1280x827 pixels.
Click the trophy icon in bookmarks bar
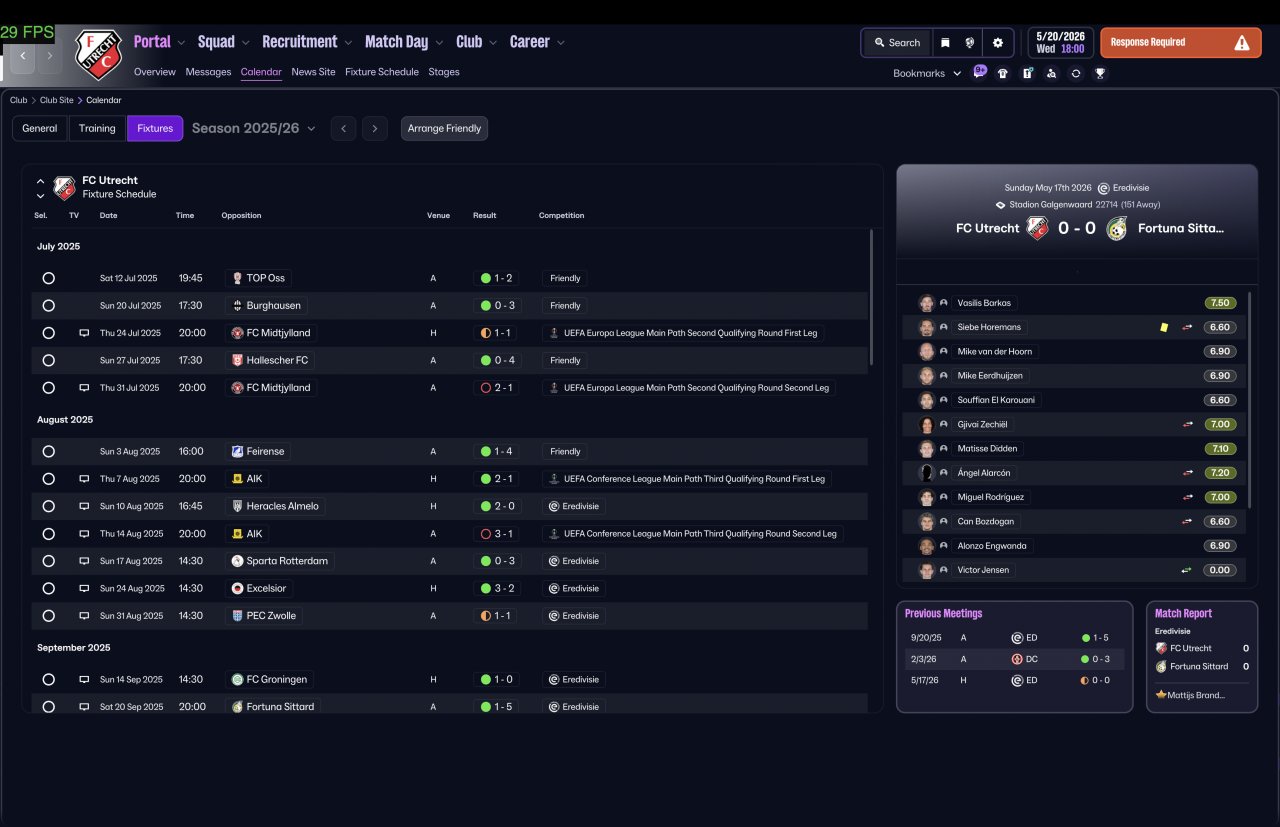1100,73
